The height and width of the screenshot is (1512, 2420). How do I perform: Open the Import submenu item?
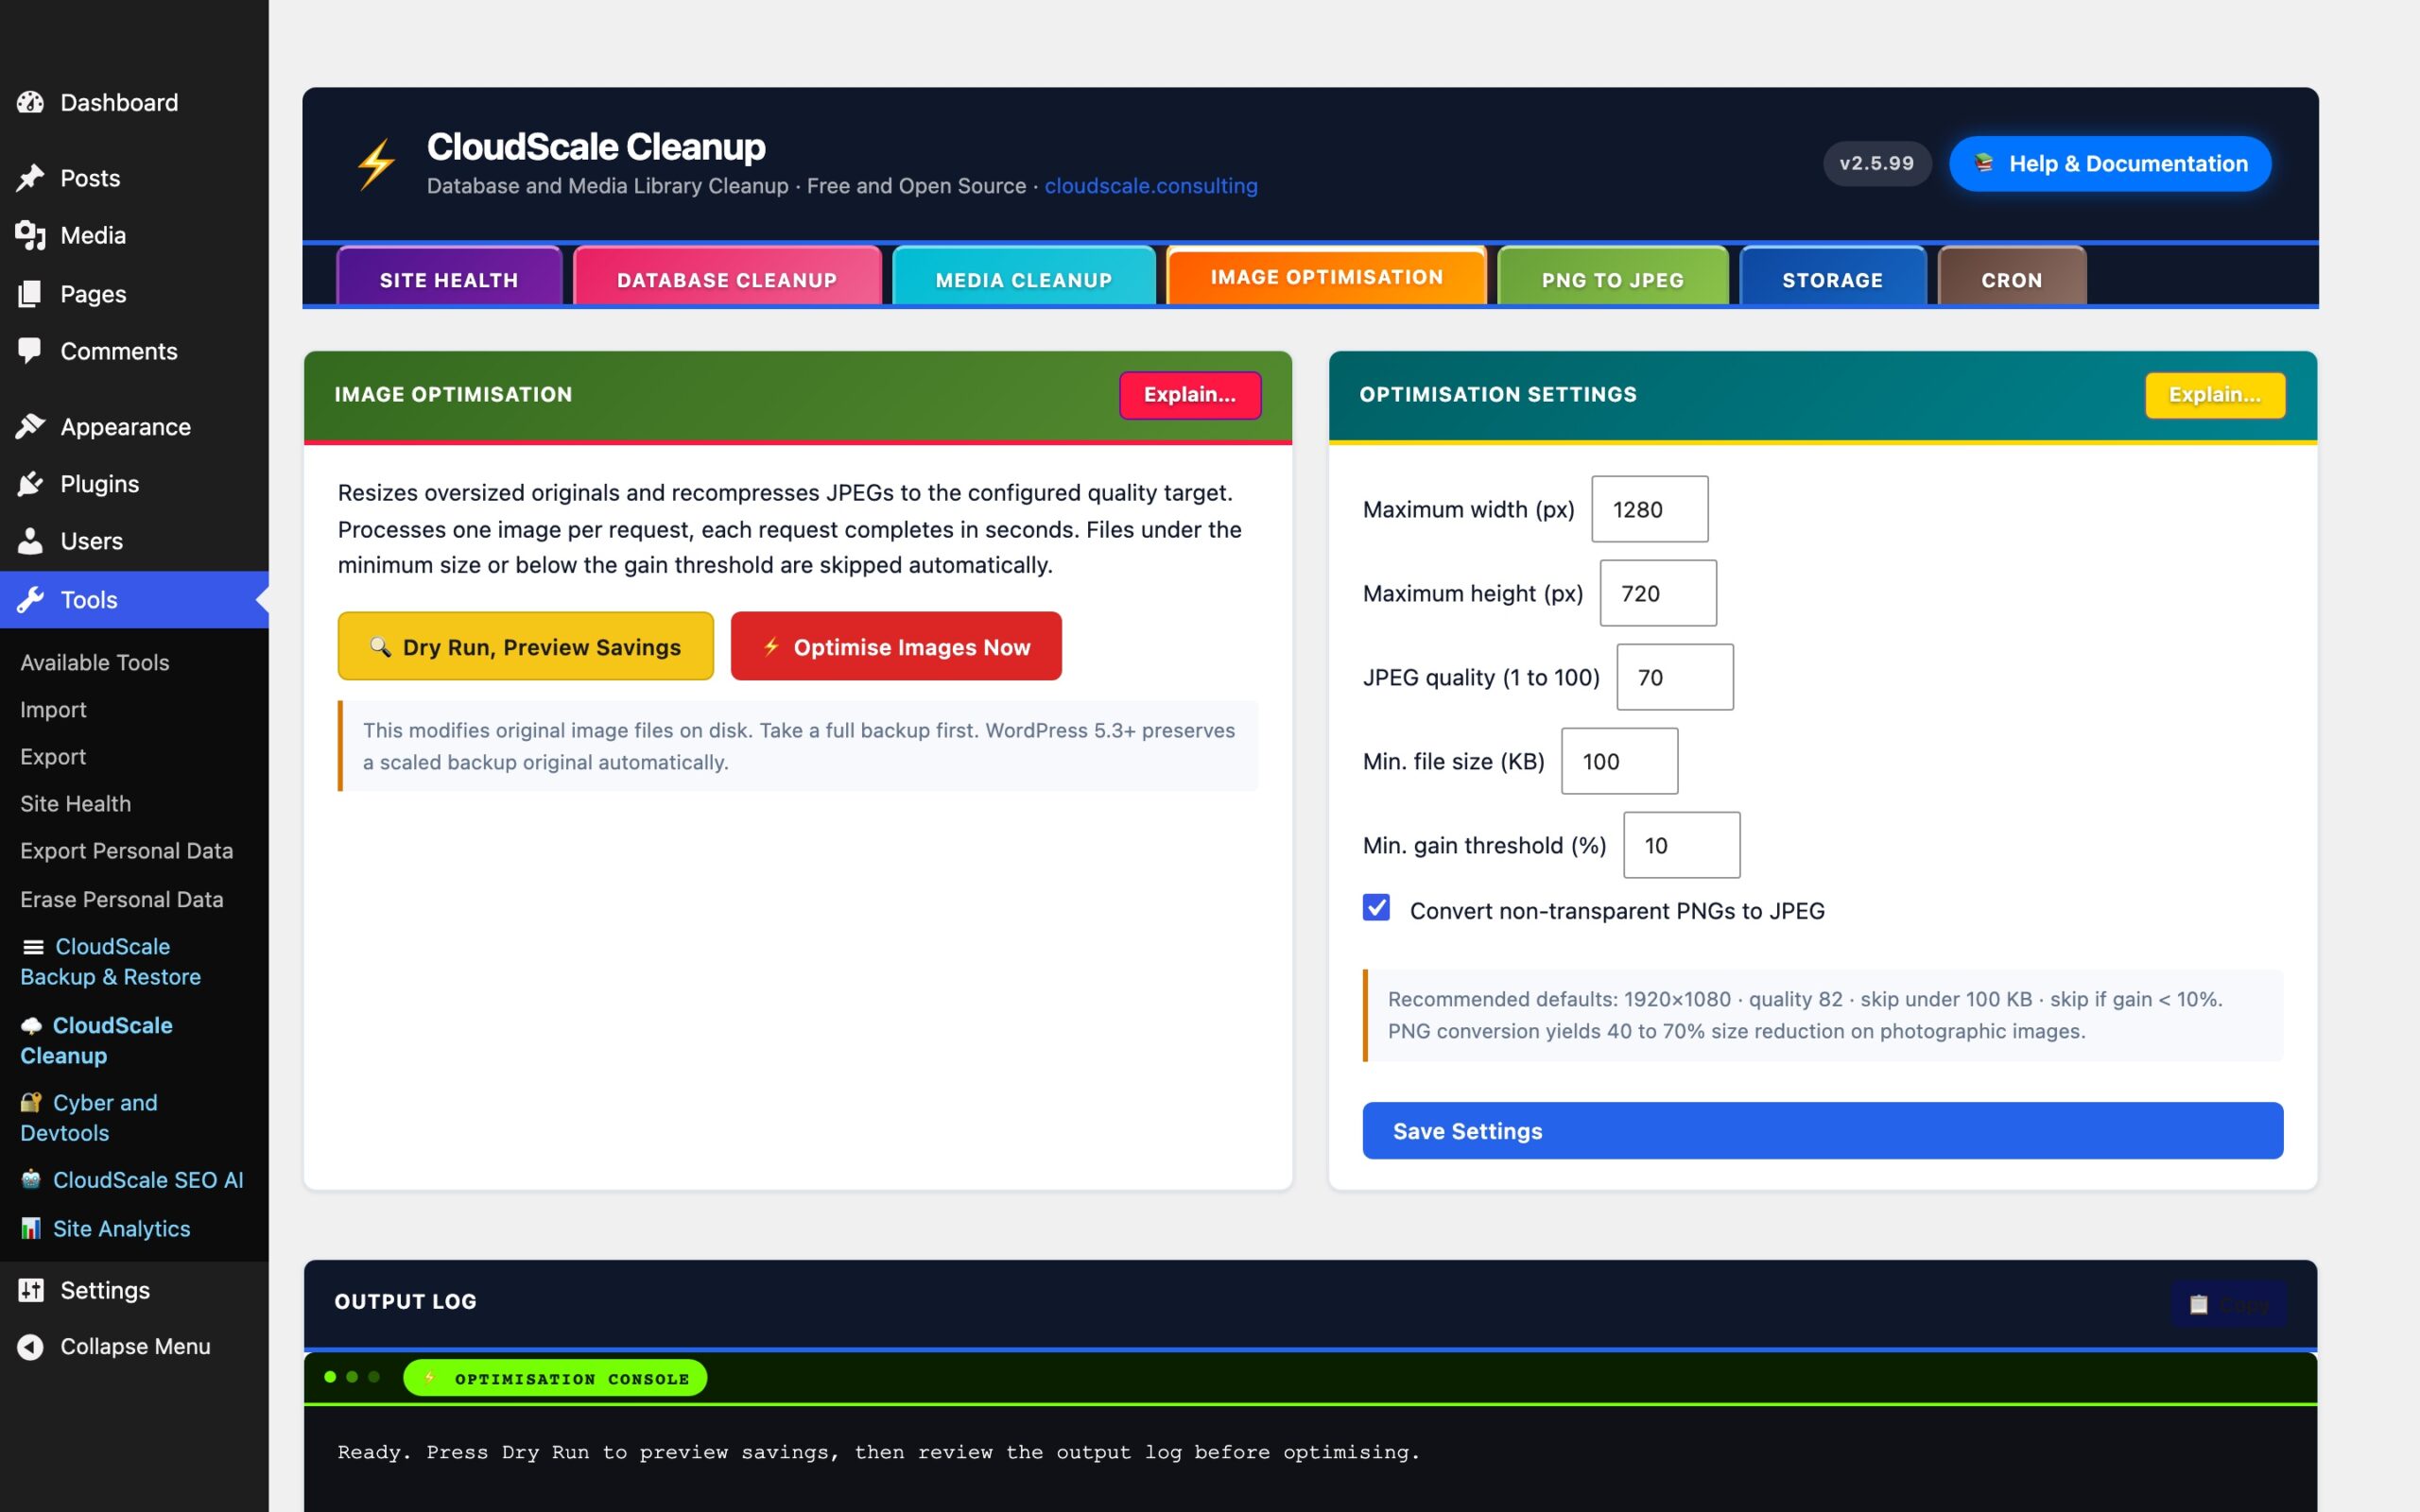point(53,709)
